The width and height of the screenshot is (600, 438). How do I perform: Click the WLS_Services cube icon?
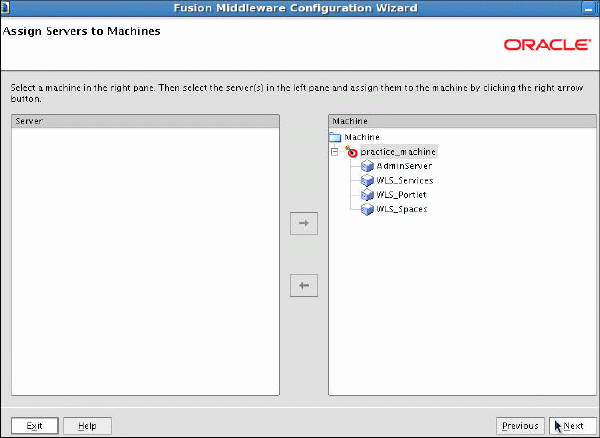(x=367, y=180)
